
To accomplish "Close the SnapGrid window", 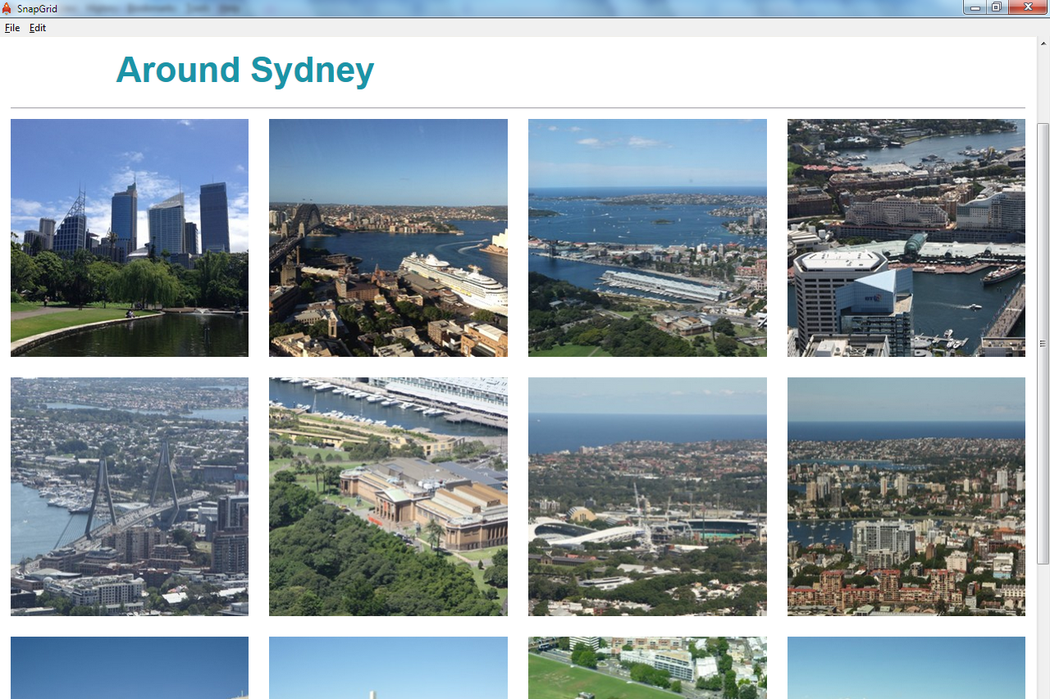I will point(1026,8).
